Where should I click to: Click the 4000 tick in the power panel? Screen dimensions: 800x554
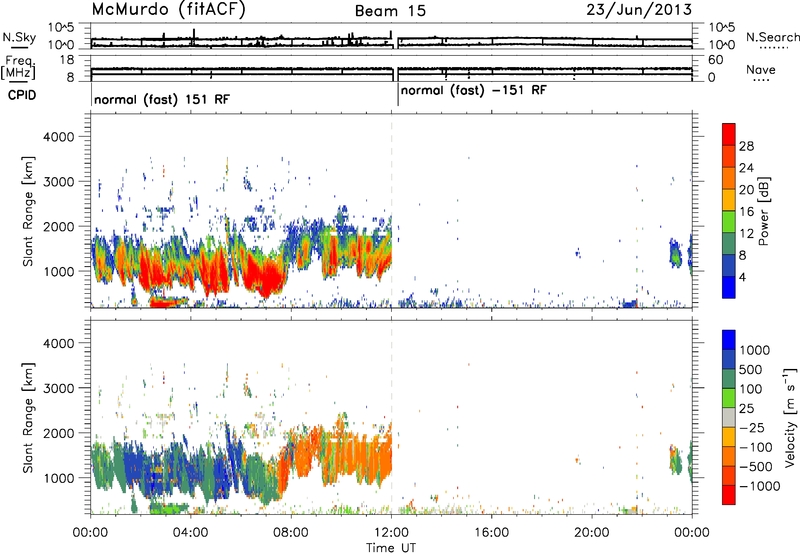pos(58,137)
